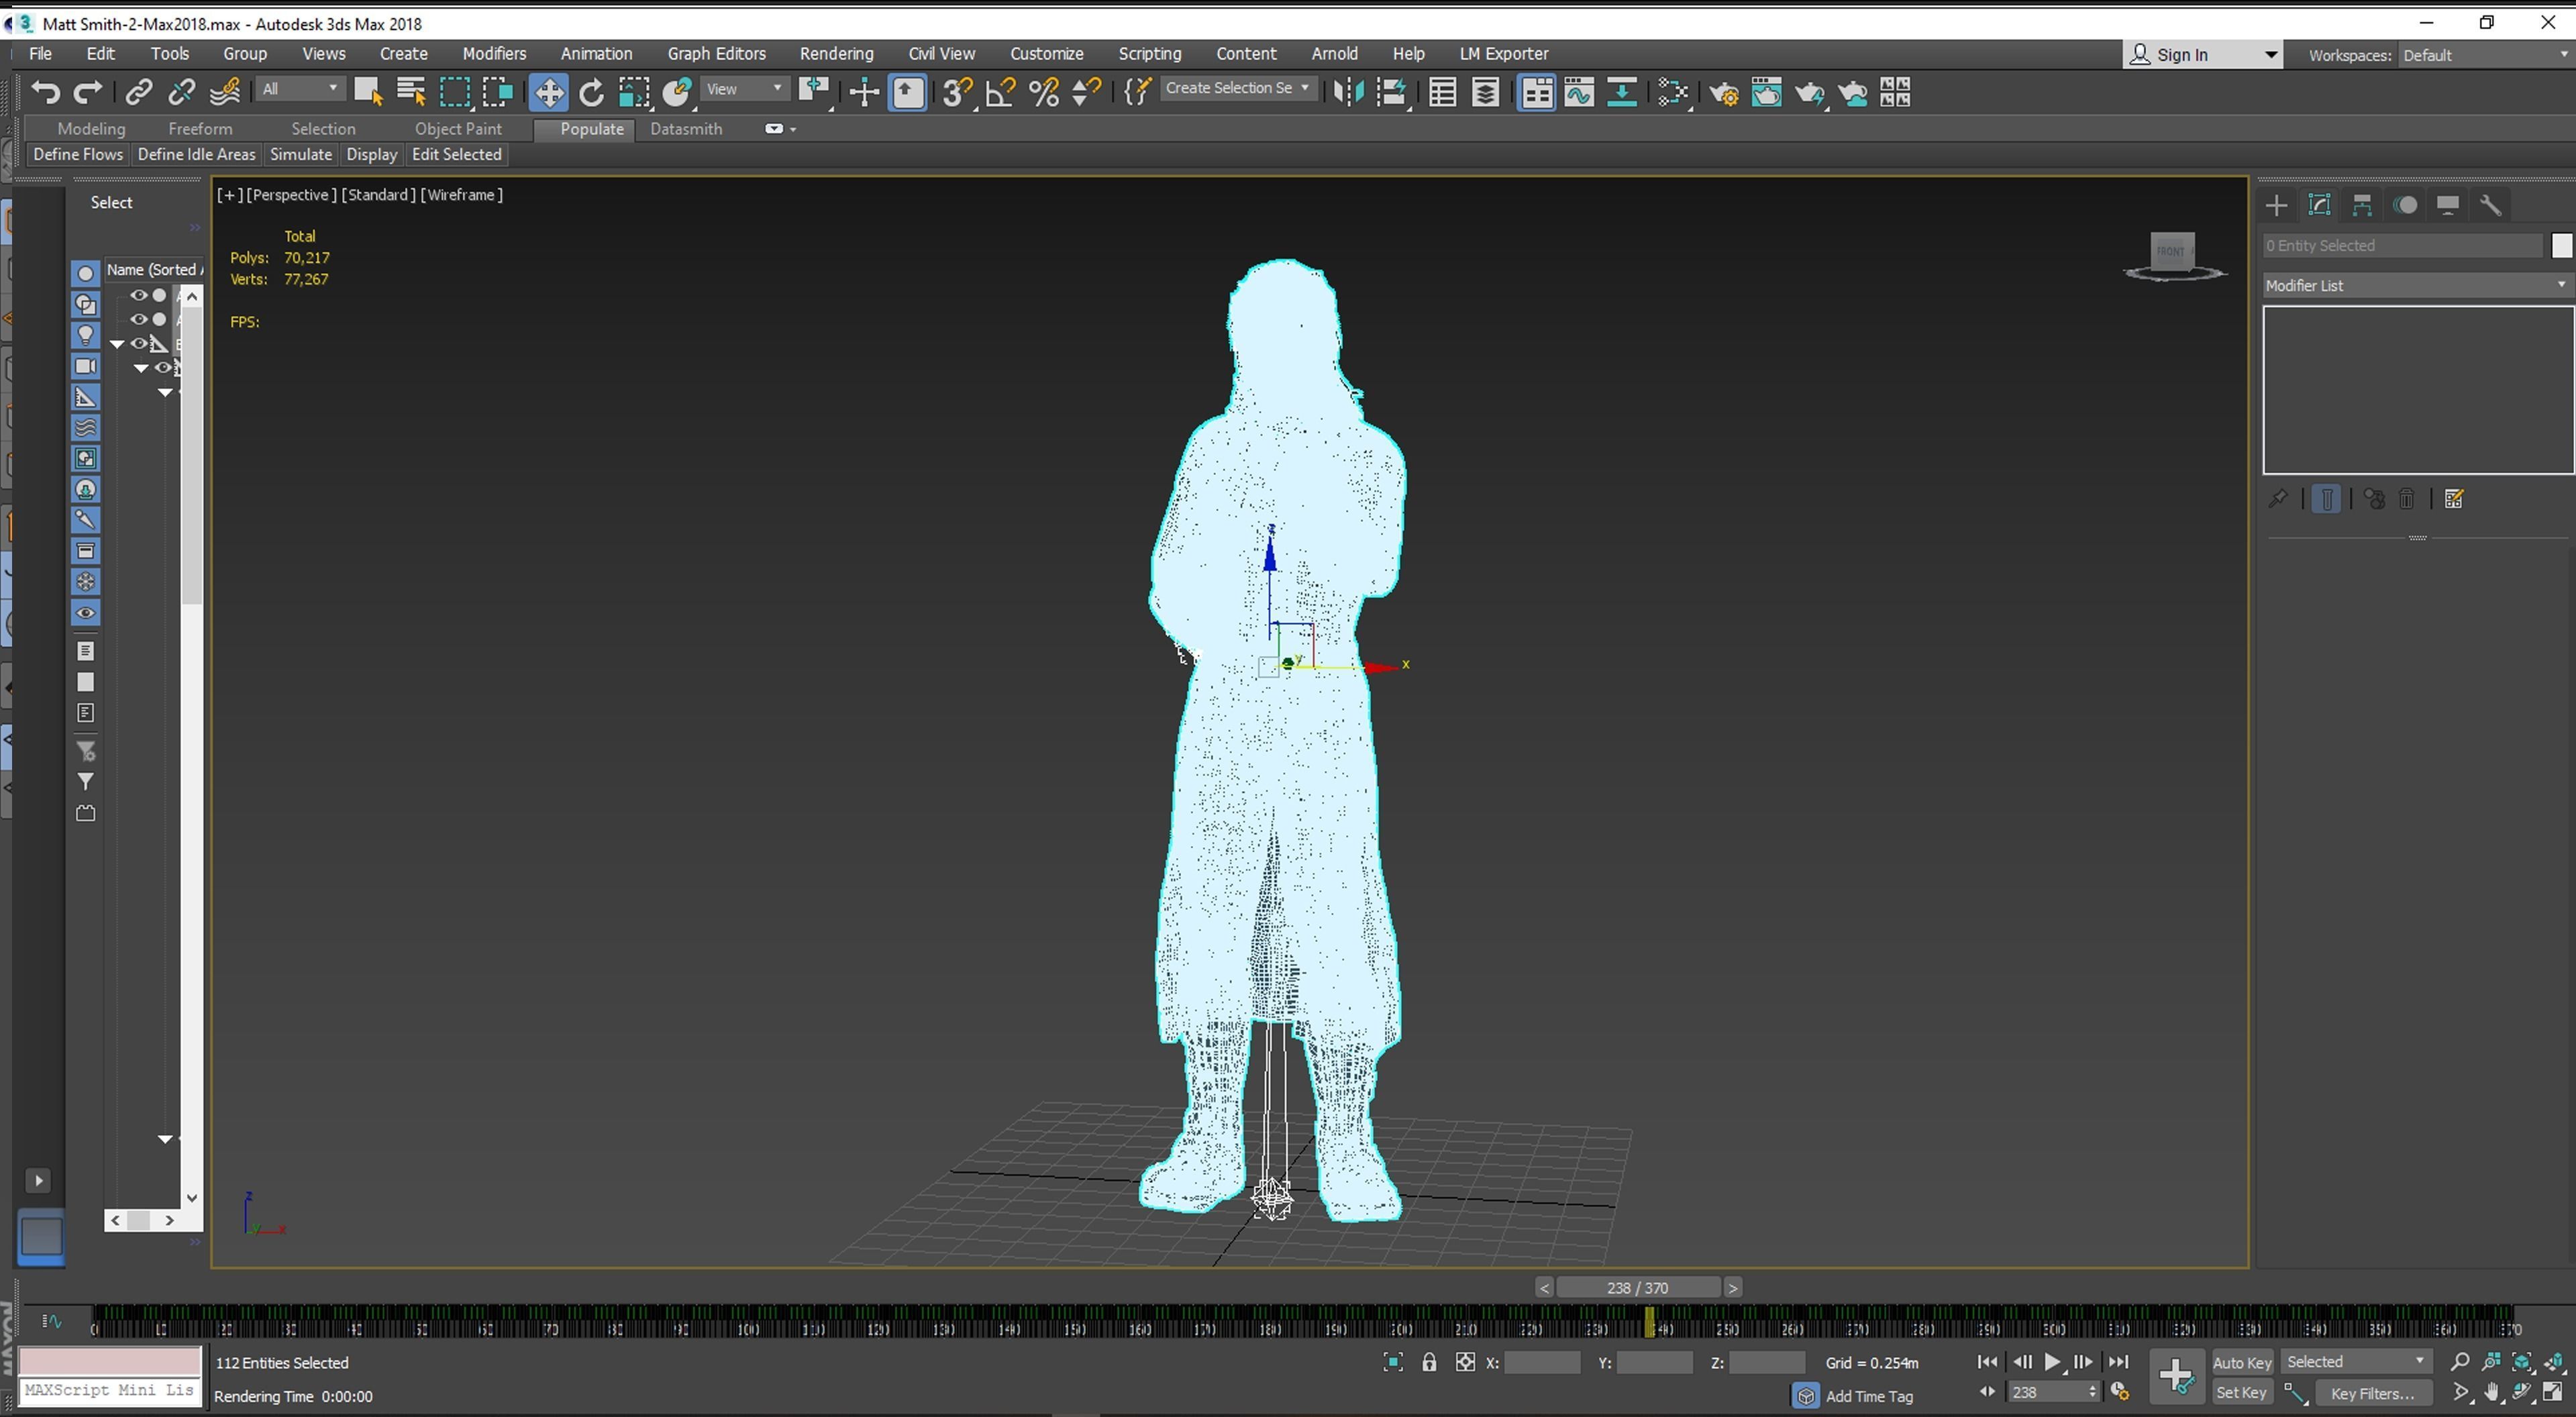This screenshot has width=2576, height=1417.
Task: Click the Define Flows button
Action: click(78, 155)
